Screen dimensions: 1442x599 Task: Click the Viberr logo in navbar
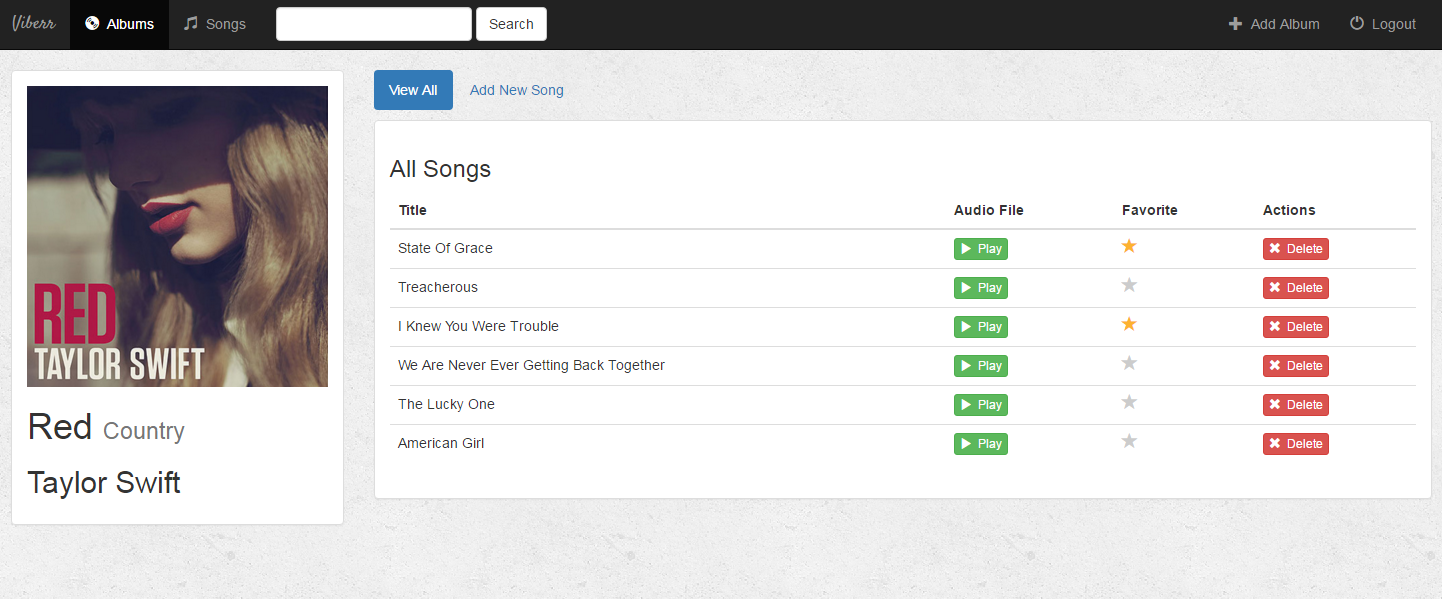coord(34,24)
